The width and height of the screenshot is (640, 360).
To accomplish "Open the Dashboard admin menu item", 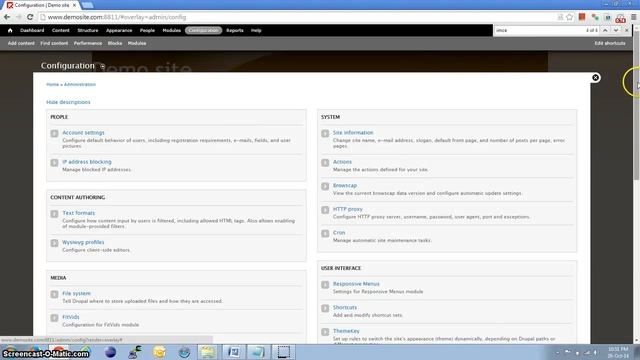I will tap(32, 30).
